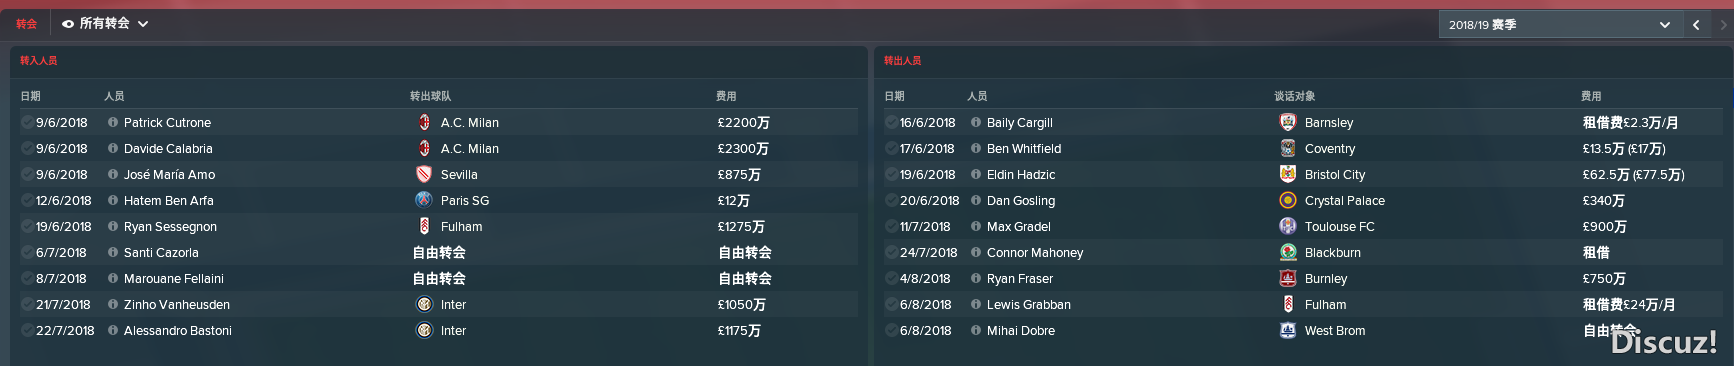Toggle the round marker on Baily Cargill's row
Screen dimensions: 1734x366
tap(891, 122)
